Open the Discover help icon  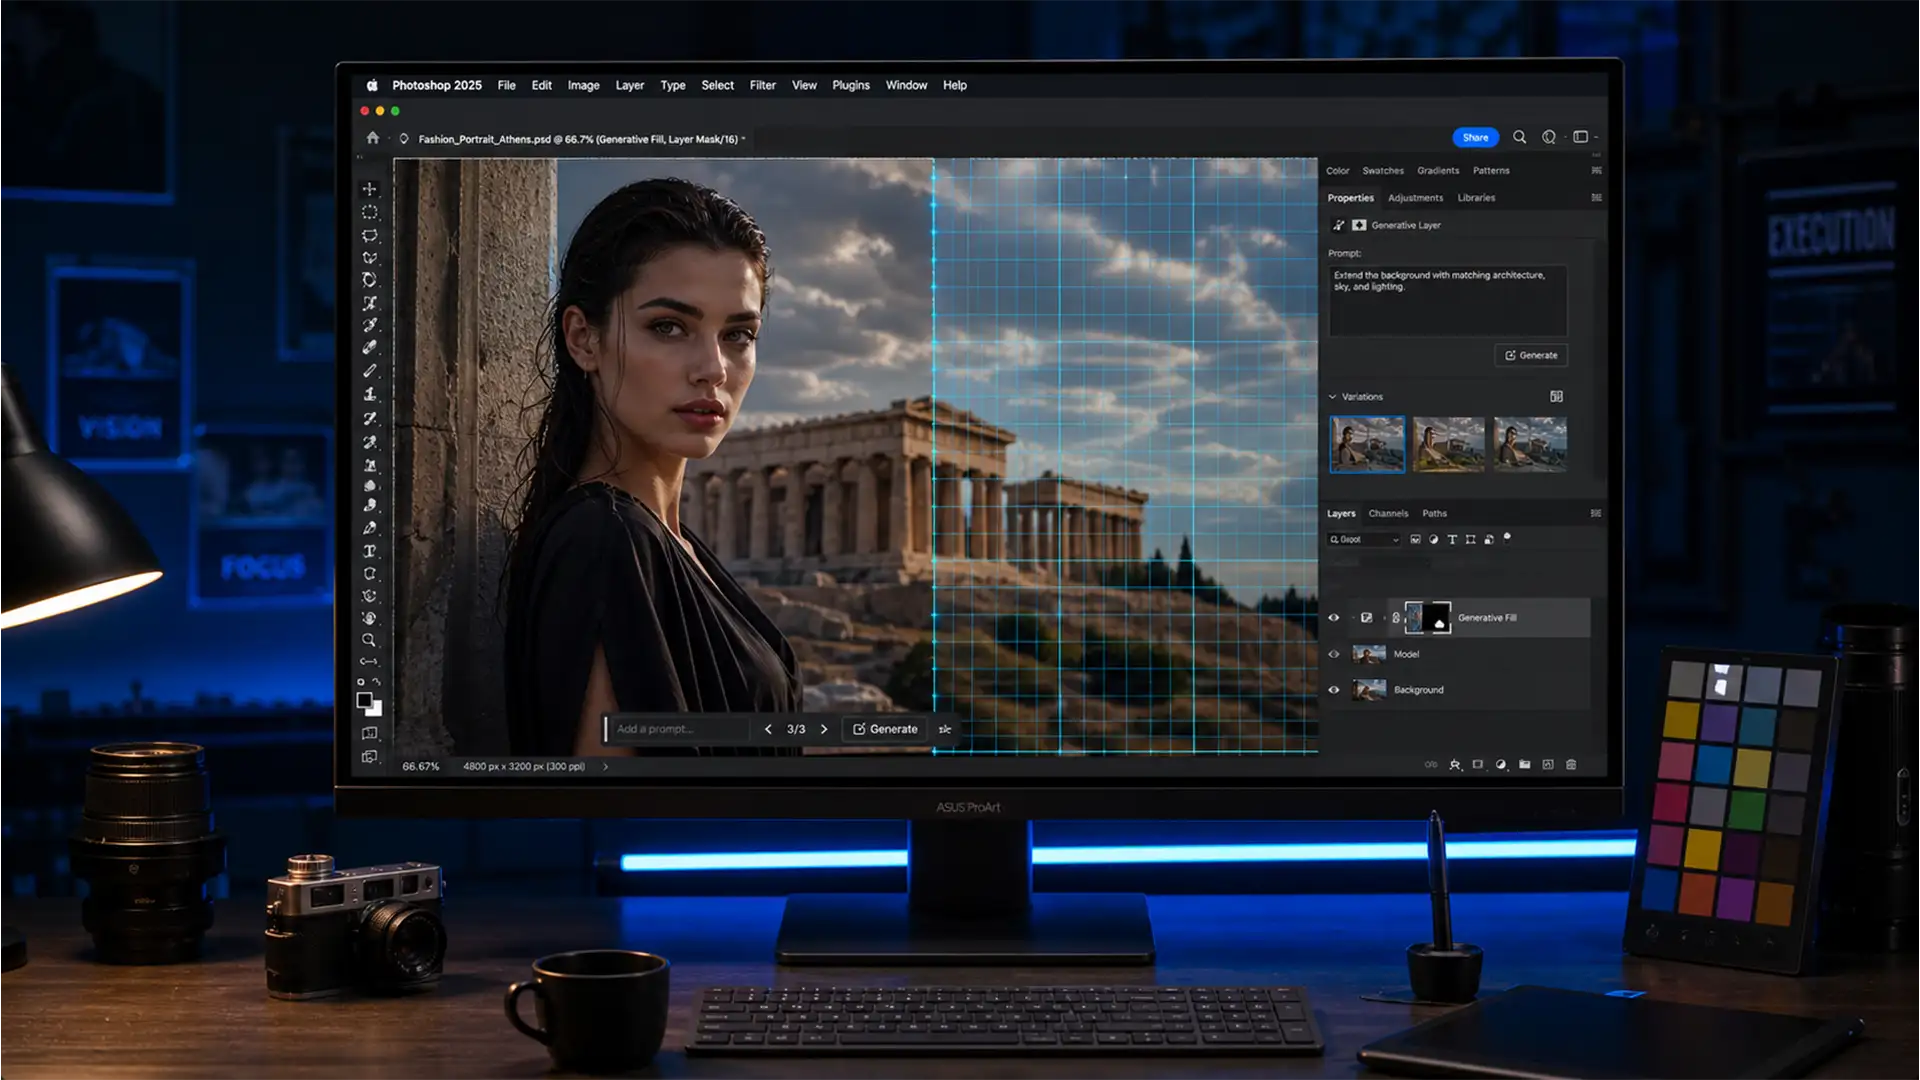(1549, 137)
